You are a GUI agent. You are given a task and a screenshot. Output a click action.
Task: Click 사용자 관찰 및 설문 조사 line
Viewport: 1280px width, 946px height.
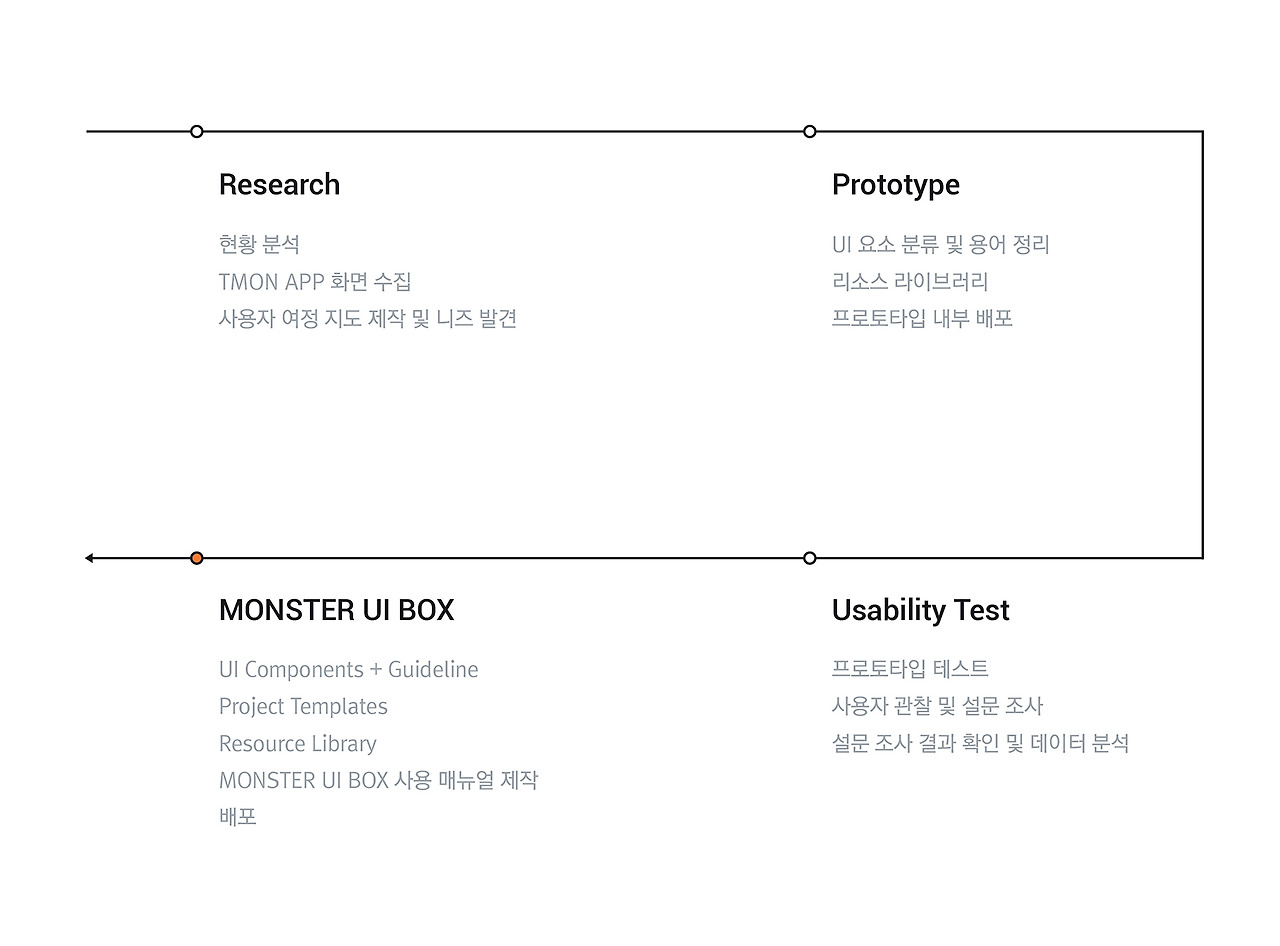click(x=937, y=707)
